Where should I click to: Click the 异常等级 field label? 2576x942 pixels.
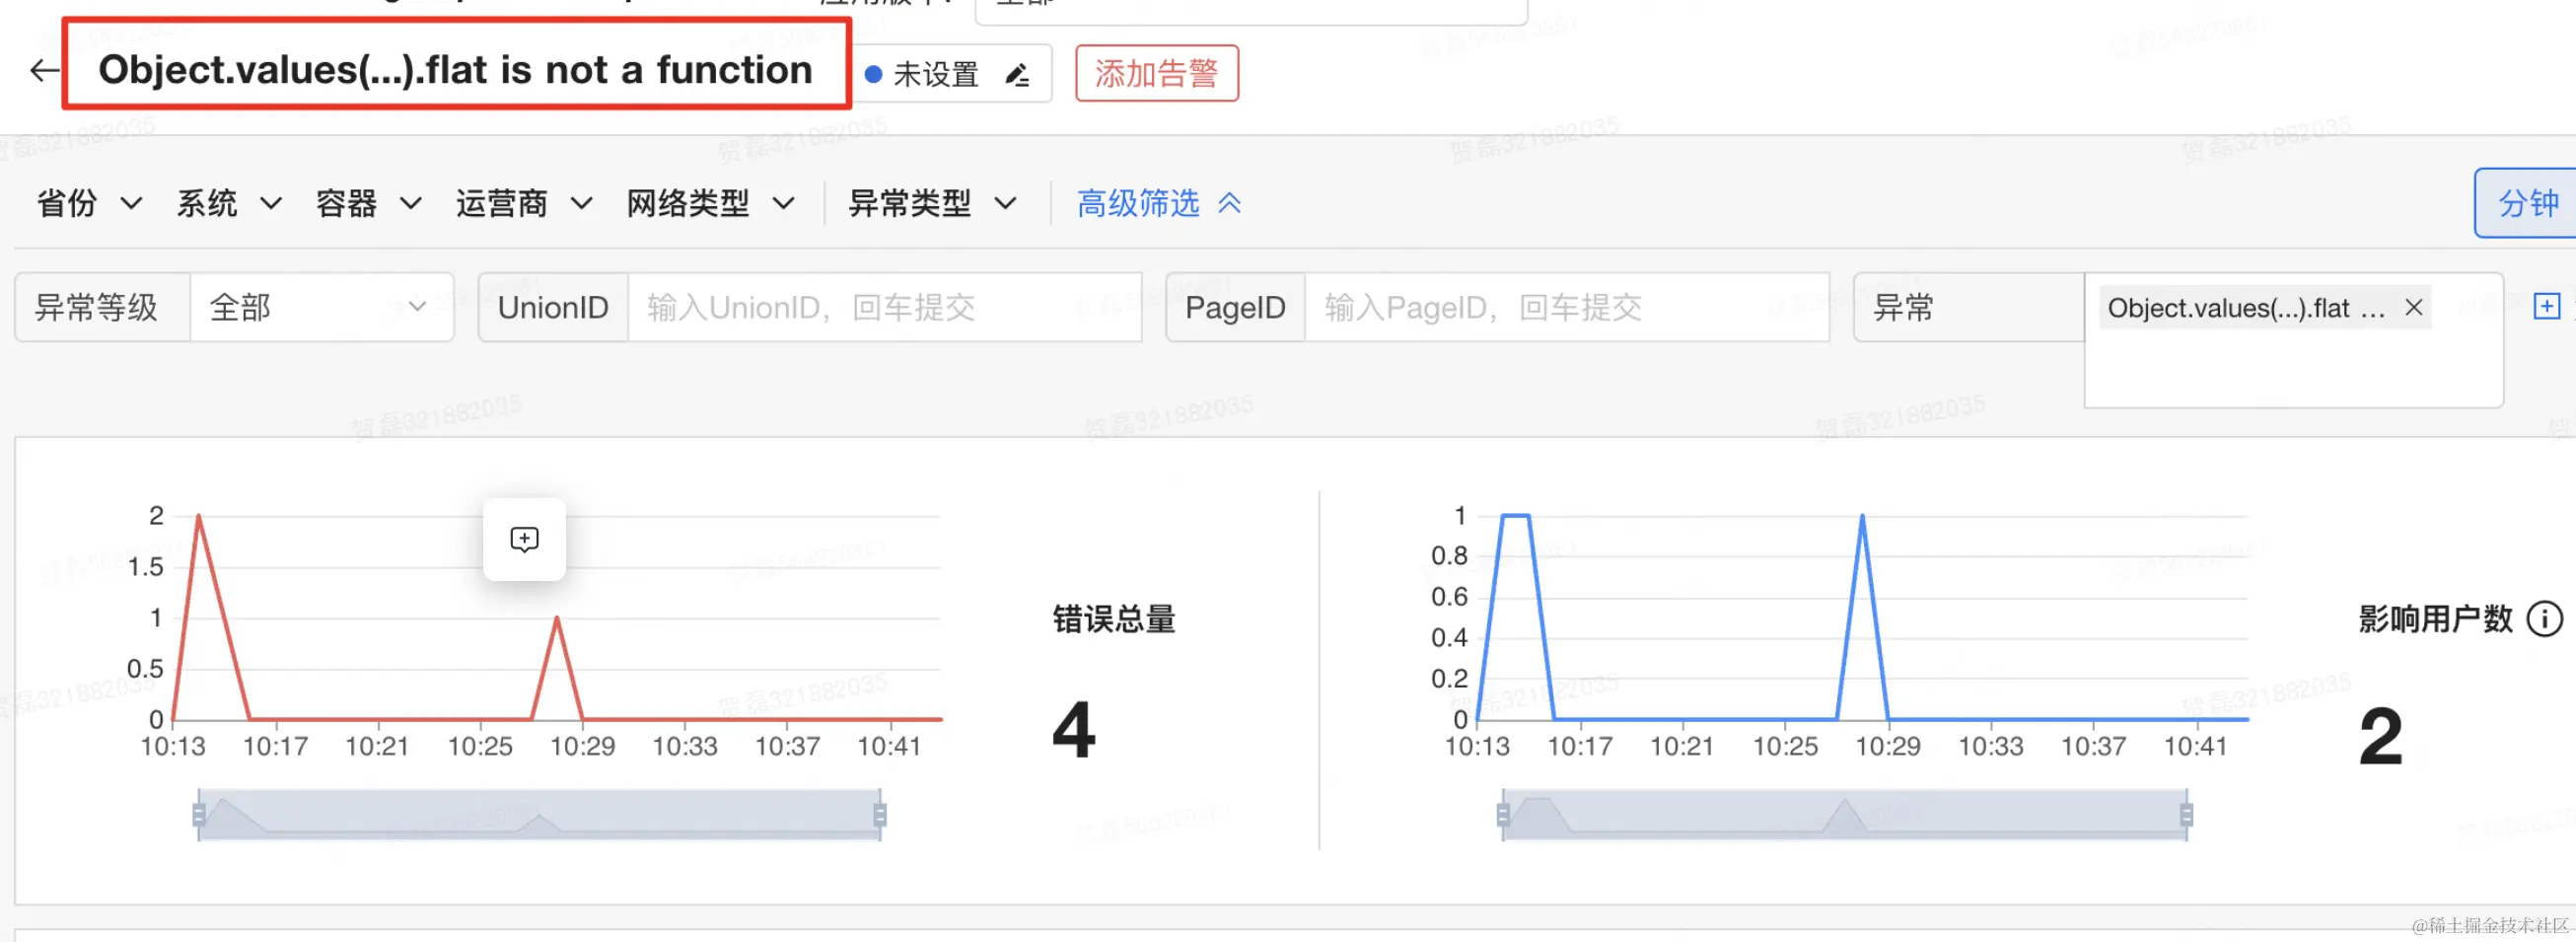96,307
